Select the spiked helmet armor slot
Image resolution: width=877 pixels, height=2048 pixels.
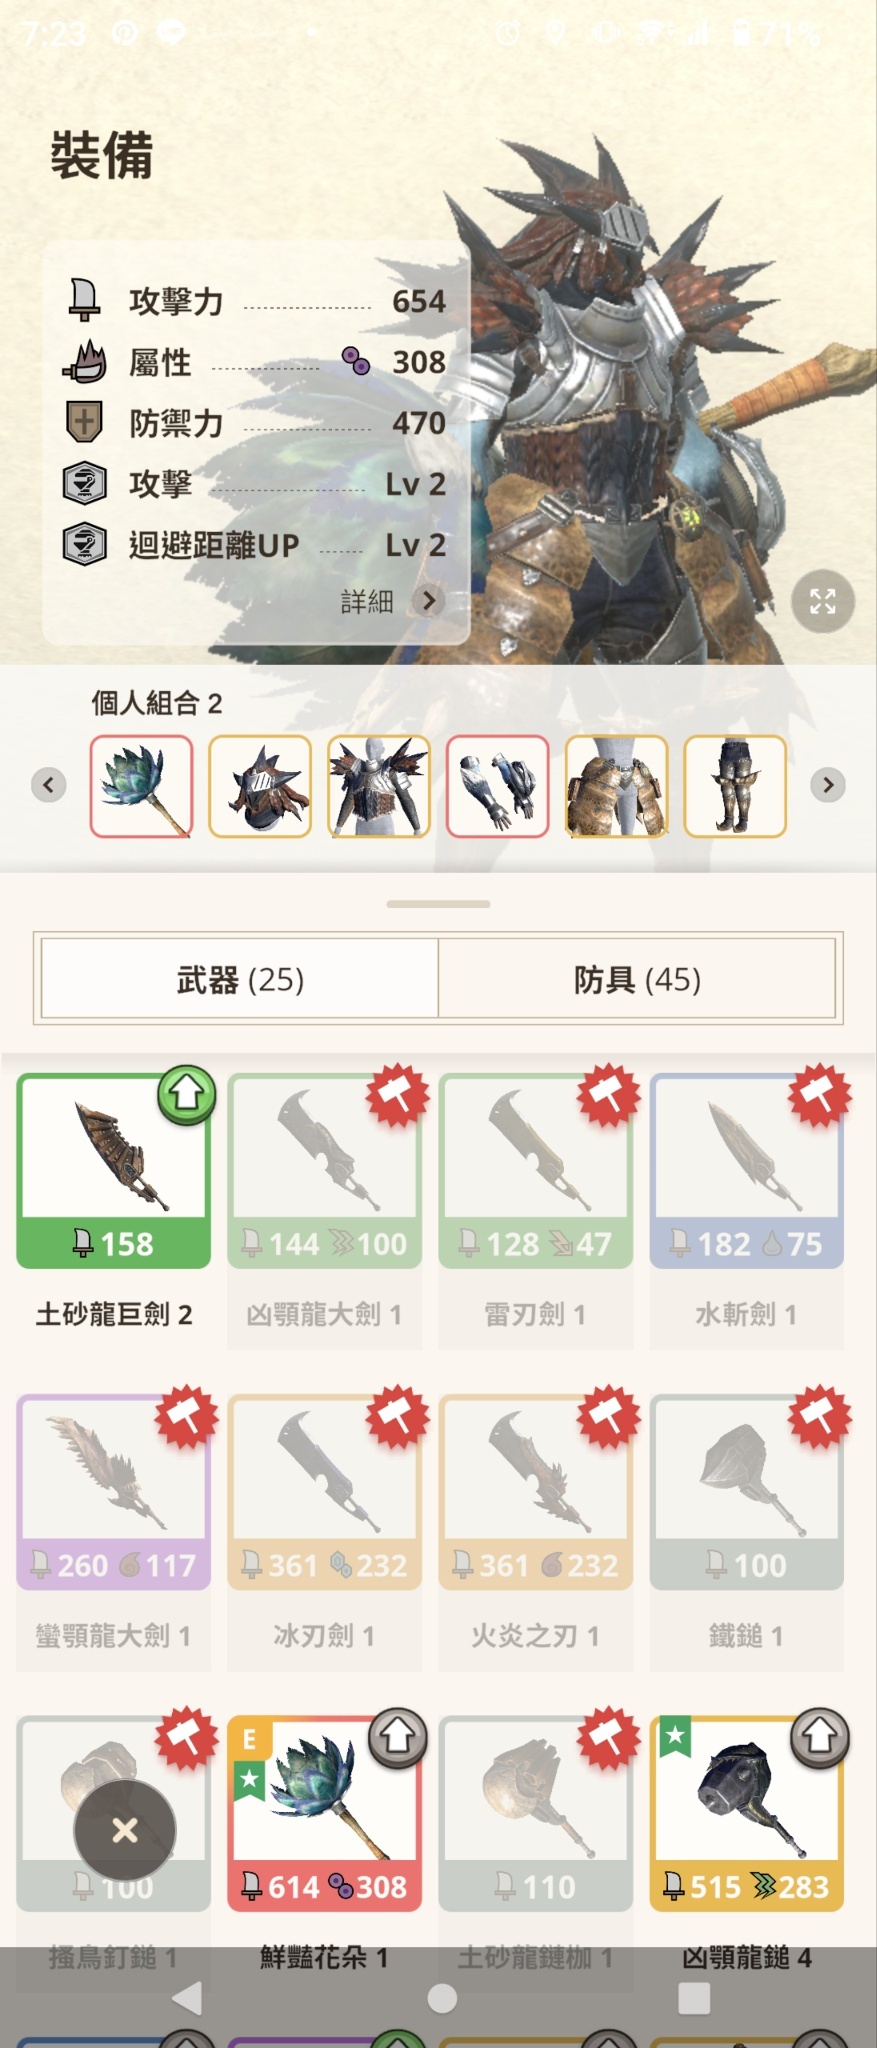[260, 786]
